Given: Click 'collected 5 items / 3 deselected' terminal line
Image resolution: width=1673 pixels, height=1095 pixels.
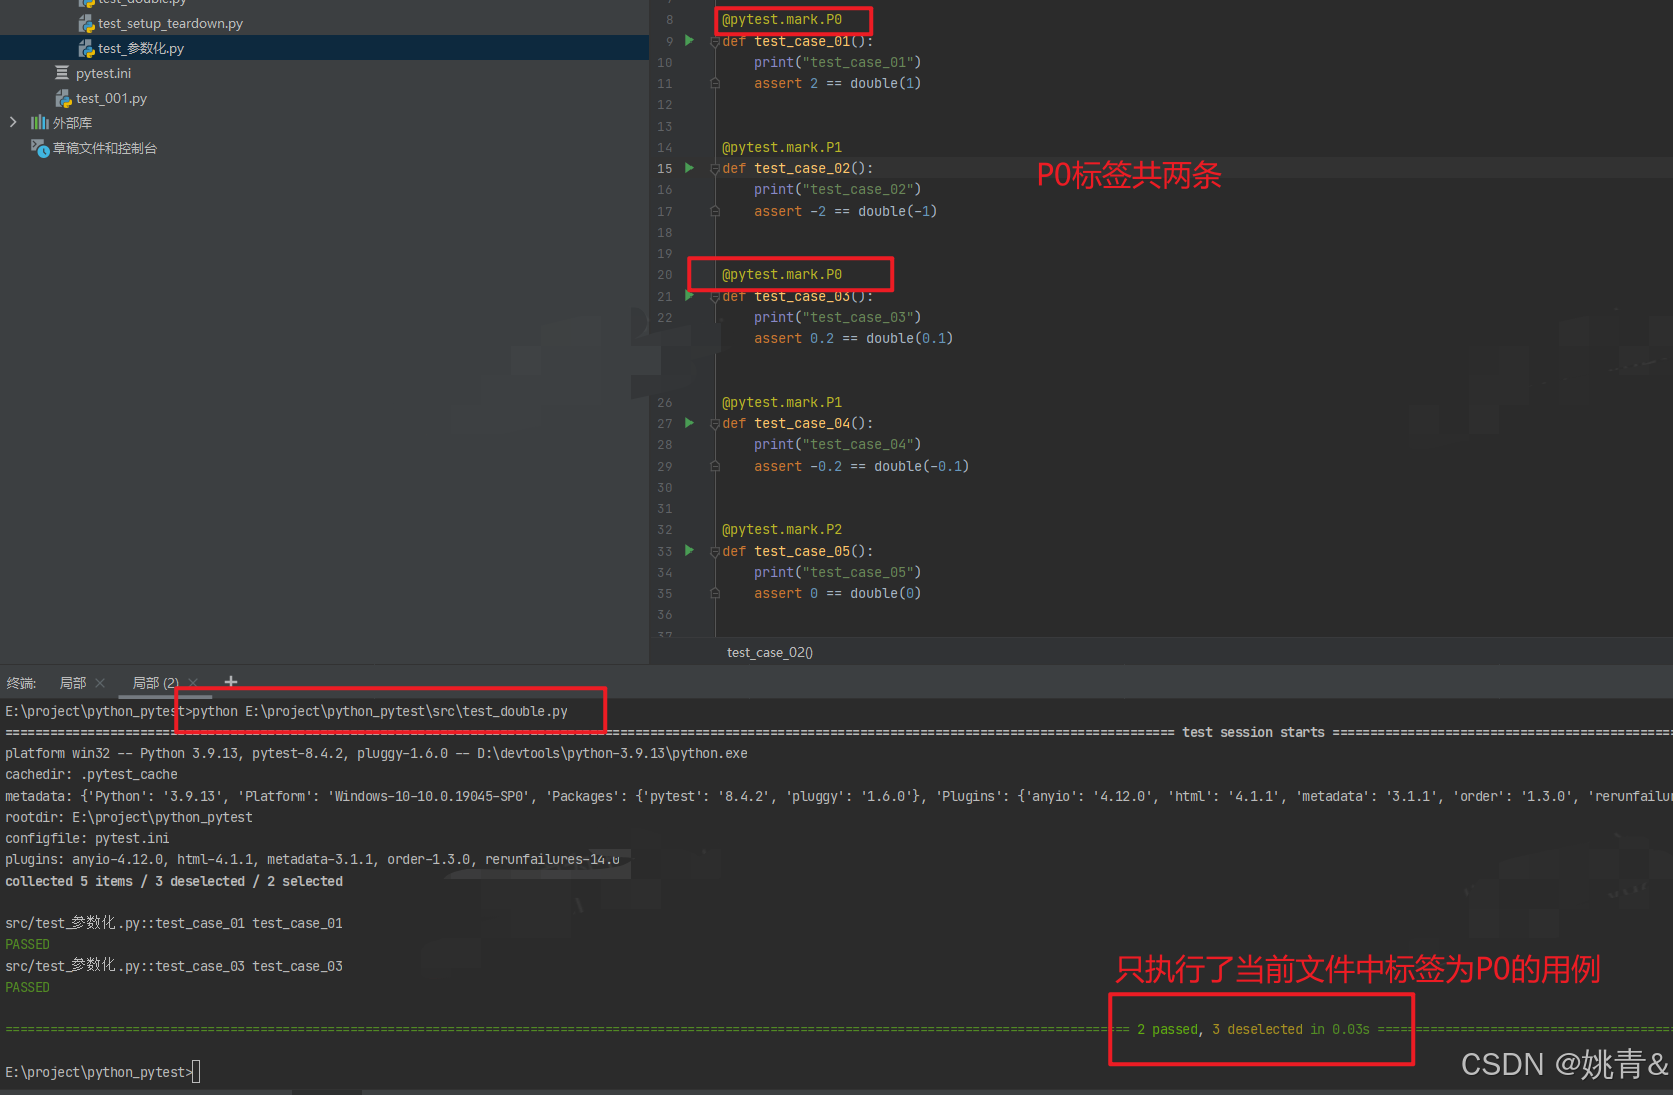Looking at the screenshot, I should coord(174,881).
